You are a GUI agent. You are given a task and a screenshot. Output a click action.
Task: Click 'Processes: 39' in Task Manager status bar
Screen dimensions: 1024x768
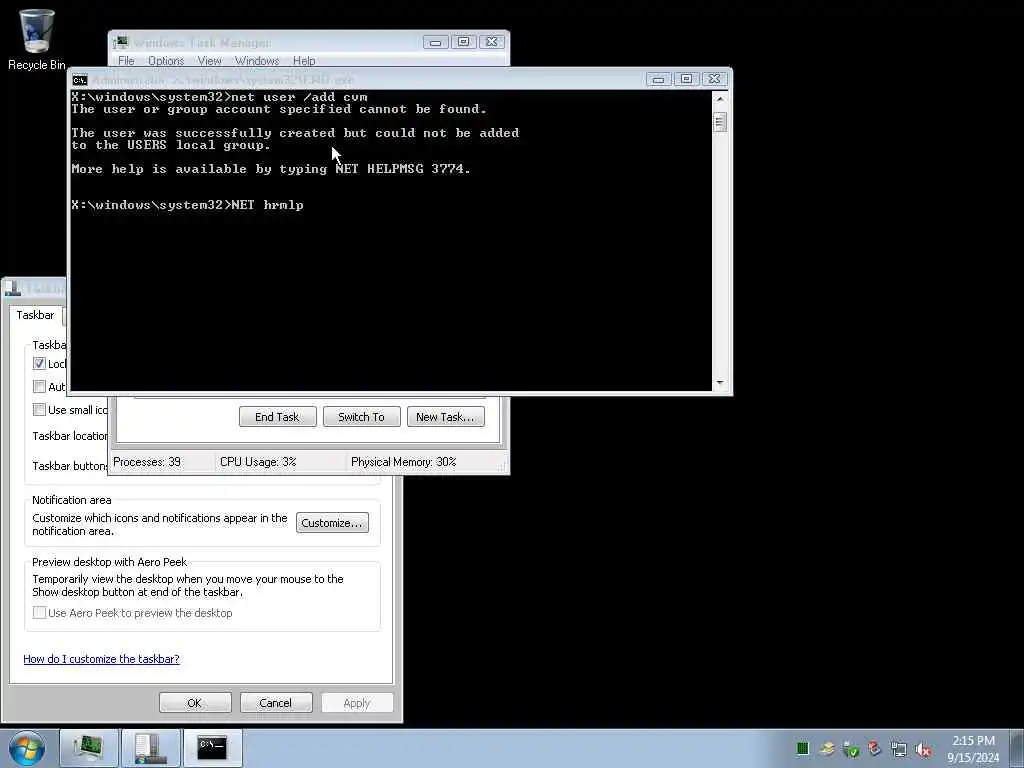click(x=147, y=462)
